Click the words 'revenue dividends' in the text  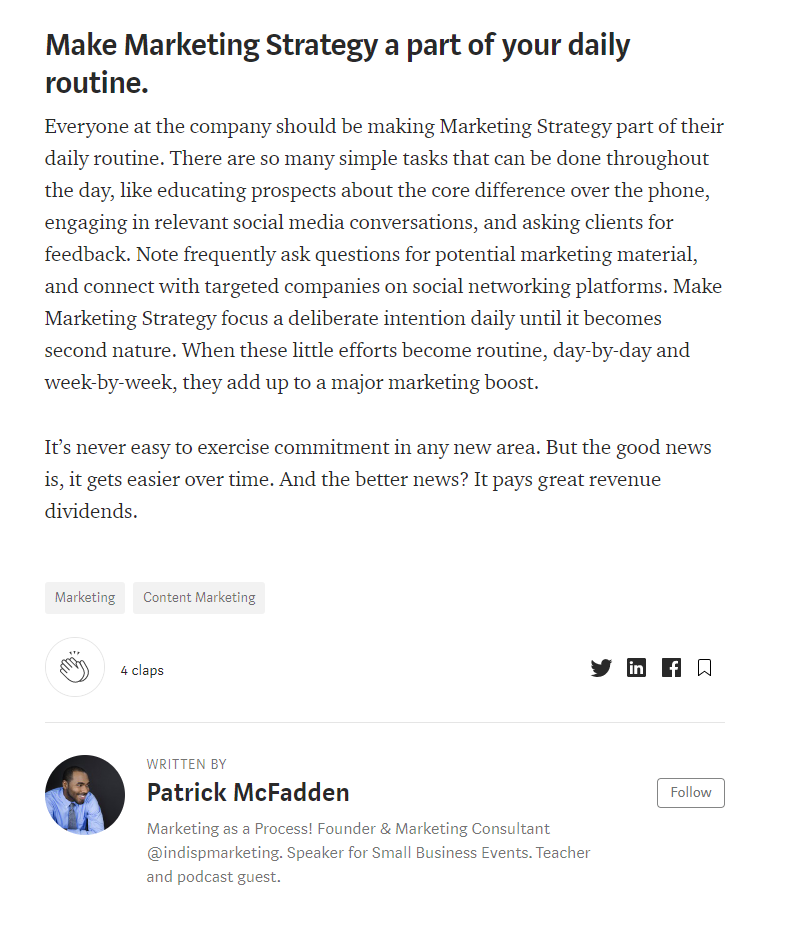353,495
